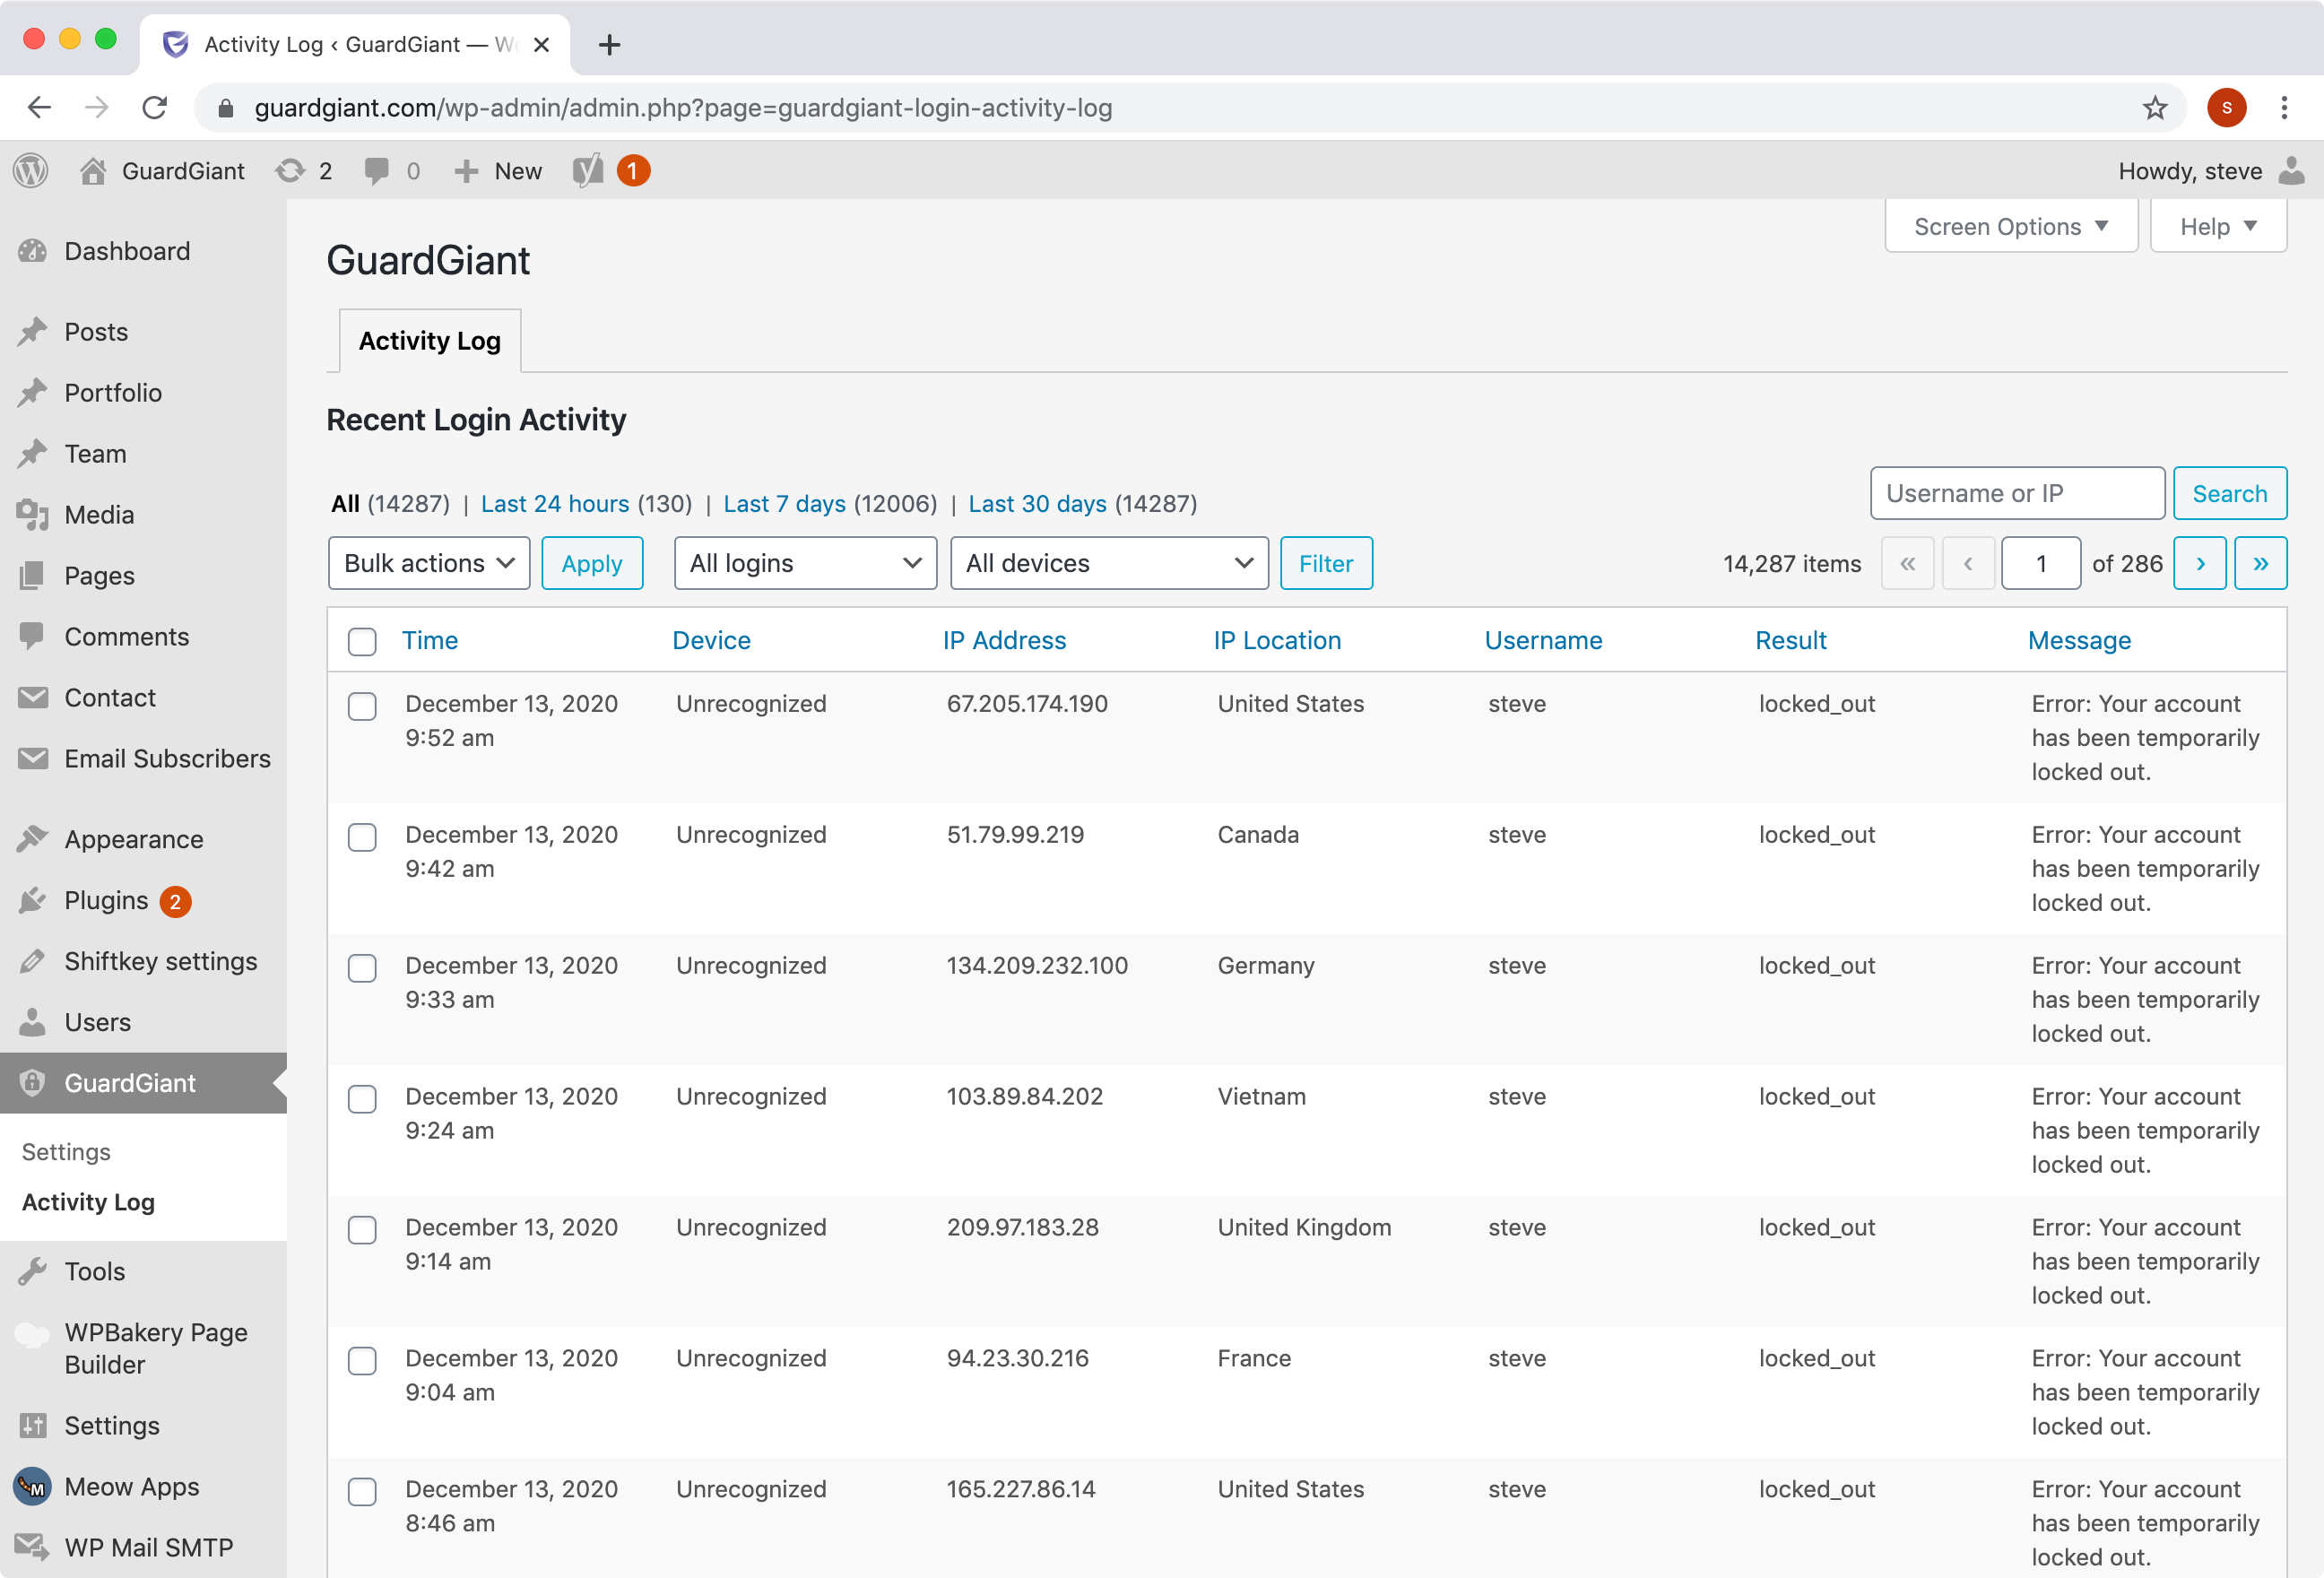Reload the page with the refresh icon

tap(154, 108)
